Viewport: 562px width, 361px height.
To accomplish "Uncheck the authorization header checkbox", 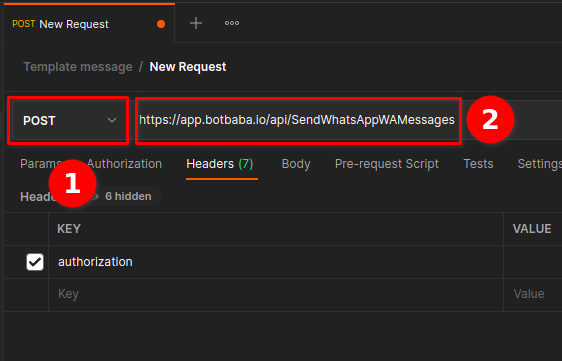I will click(x=35, y=262).
